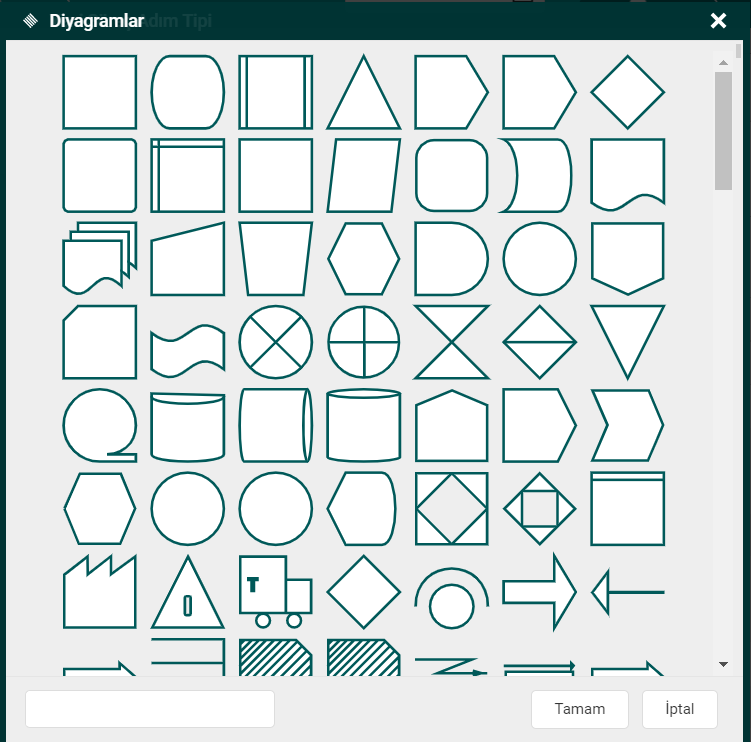The width and height of the screenshot is (751, 742).
Task: Pick the chevron step arrow shape
Action: pyautogui.click(x=627, y=426)
